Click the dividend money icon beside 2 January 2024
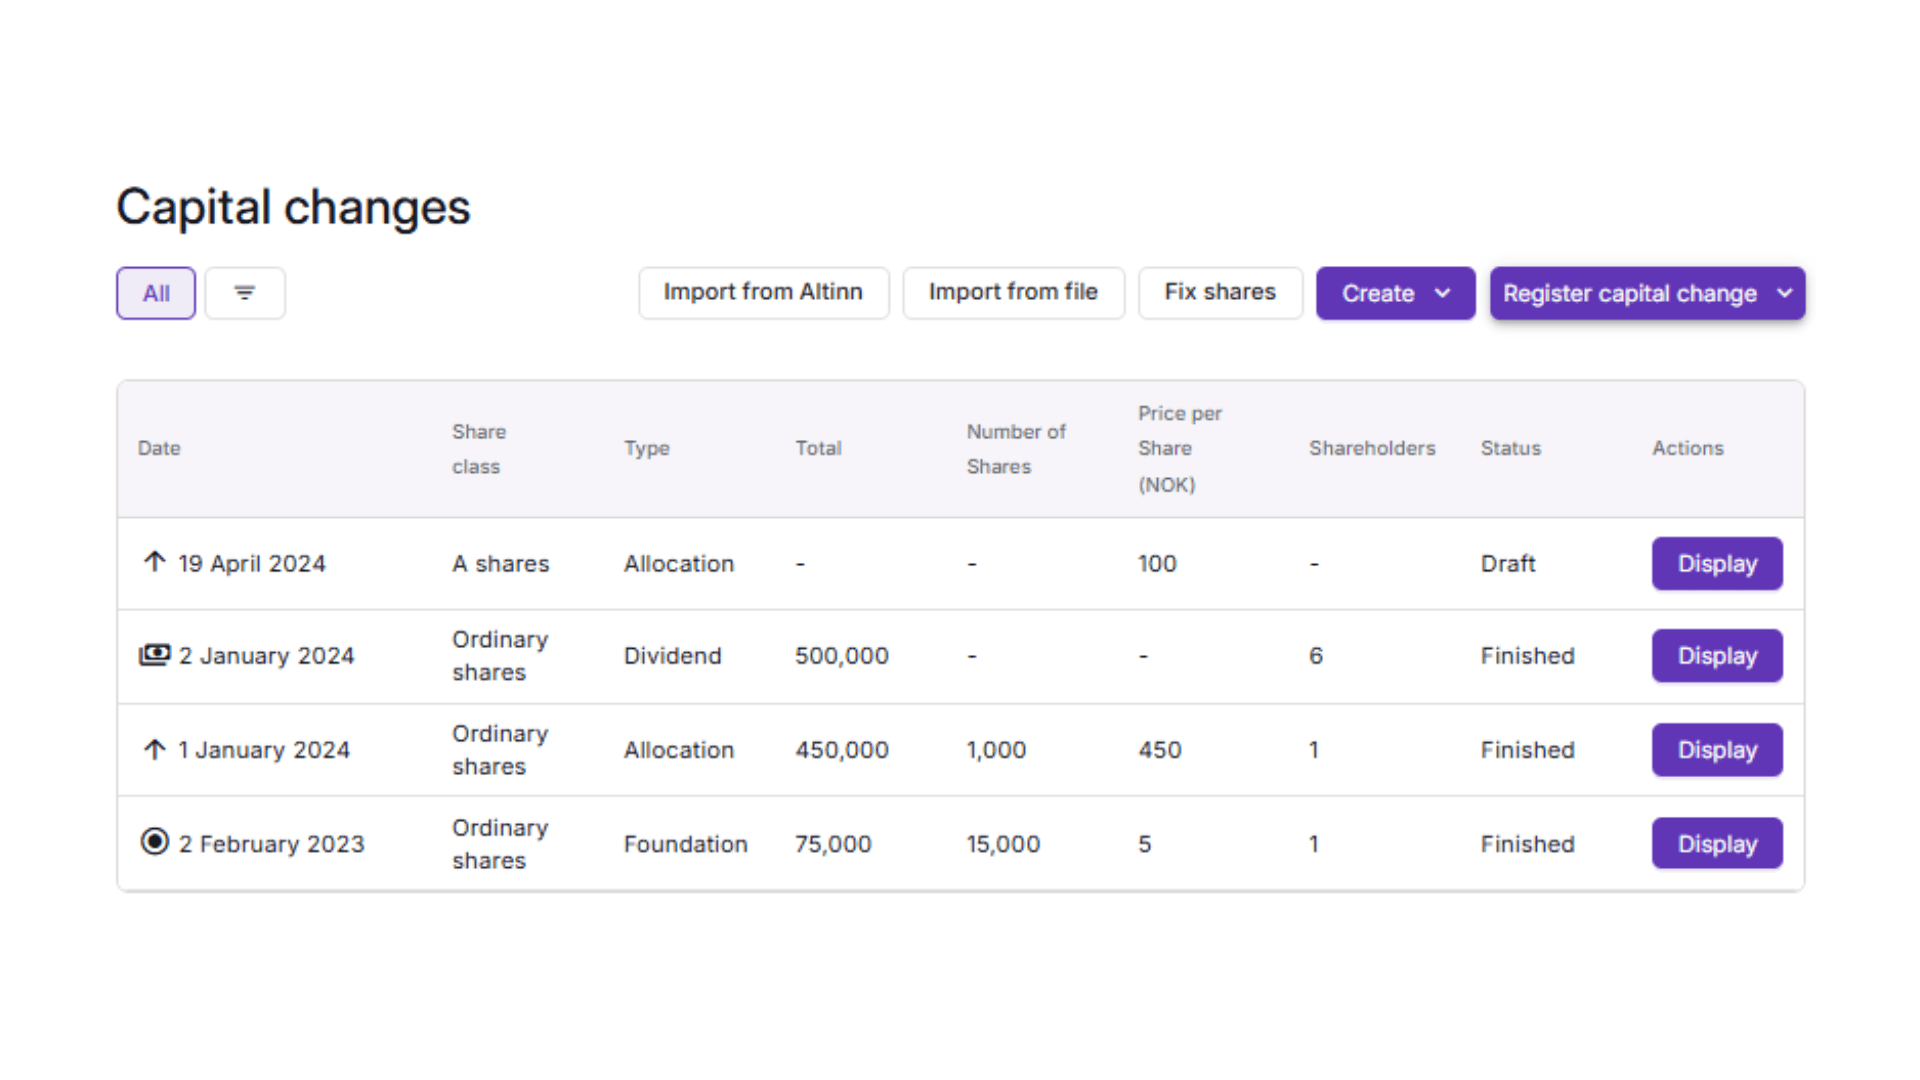 pos(154,655)
